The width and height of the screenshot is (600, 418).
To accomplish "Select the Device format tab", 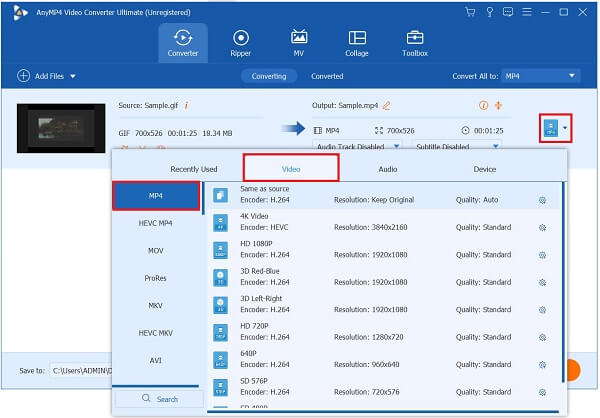I will pyautogui.click(x=484, y=169).
